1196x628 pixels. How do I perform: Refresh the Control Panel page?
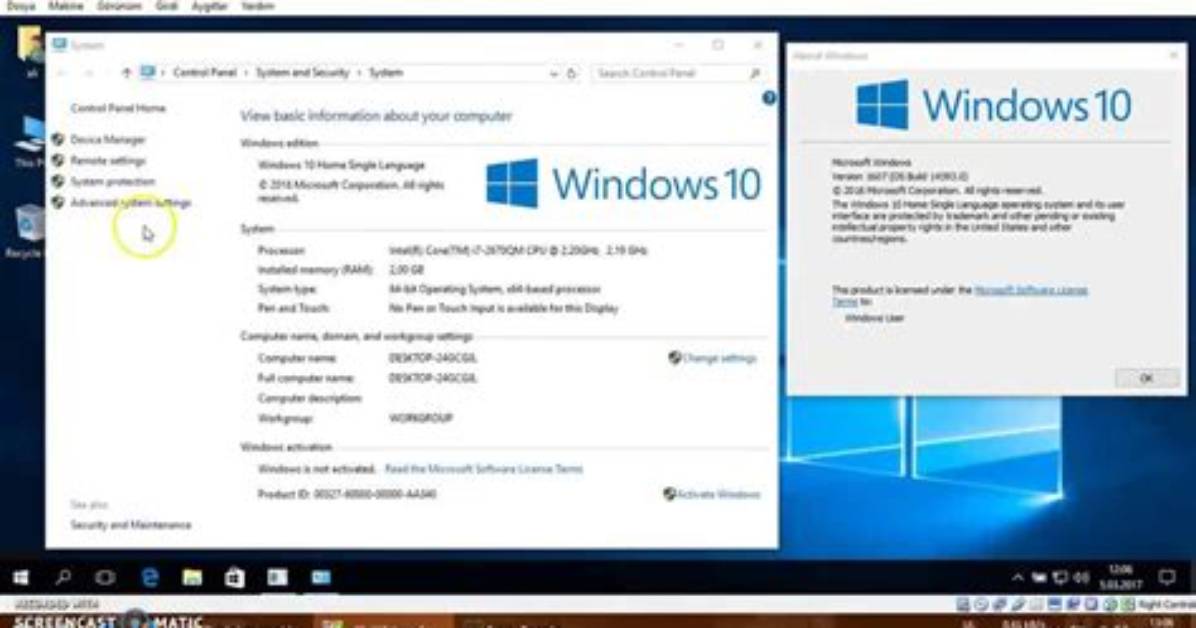tap(571, 74)
